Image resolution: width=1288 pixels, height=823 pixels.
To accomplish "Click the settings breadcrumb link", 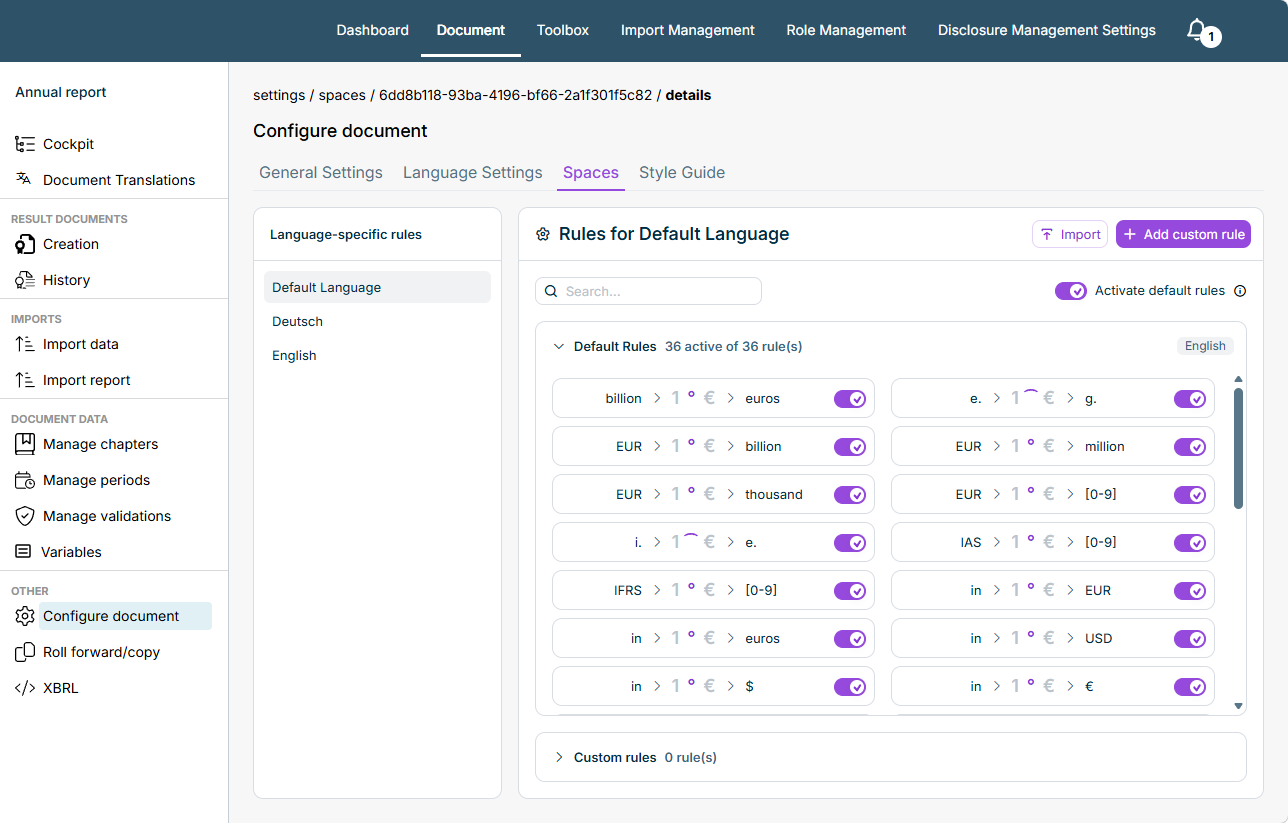I will [x=279, y=95].
